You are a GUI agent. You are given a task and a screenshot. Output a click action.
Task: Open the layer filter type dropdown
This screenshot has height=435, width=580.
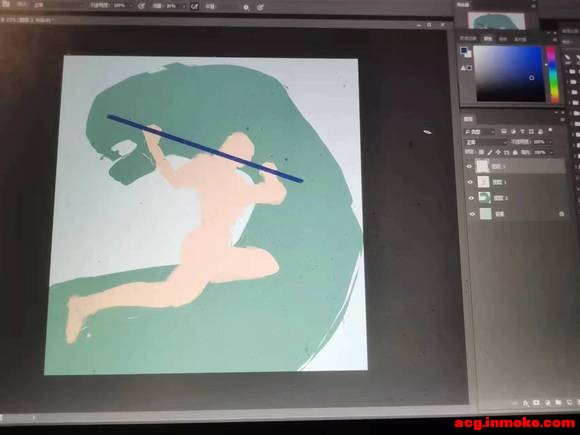tap(480, 132)
